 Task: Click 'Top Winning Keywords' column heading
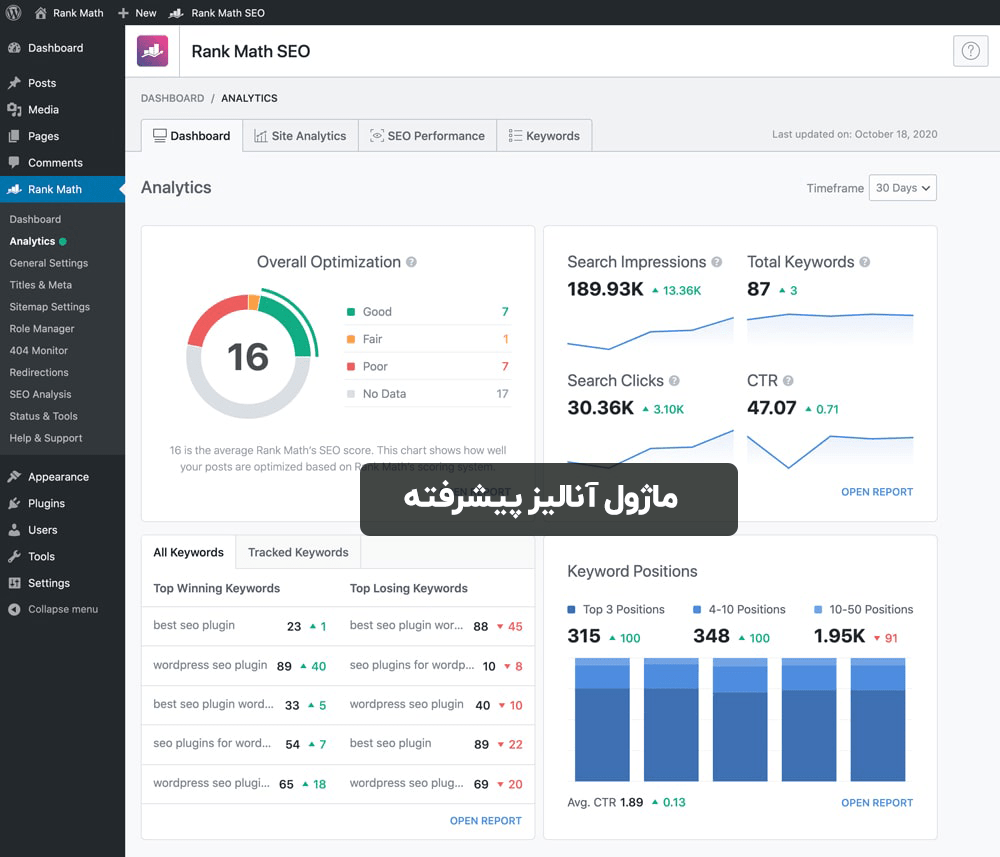tap(216, 589)
